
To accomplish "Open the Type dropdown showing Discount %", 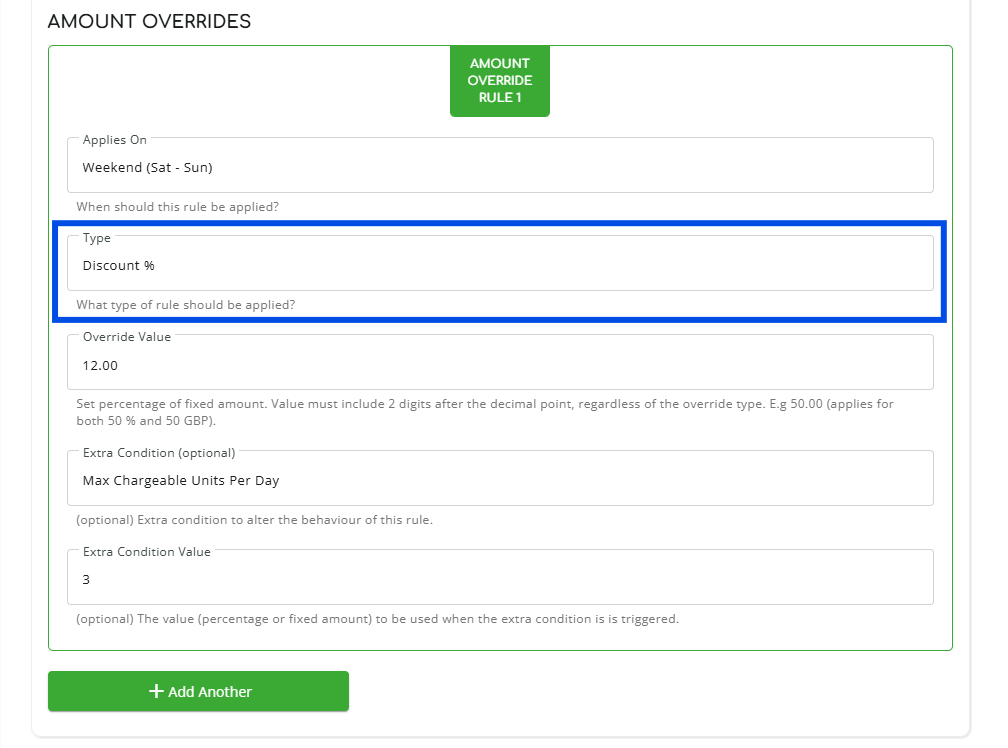I will [x=500, y=263].
